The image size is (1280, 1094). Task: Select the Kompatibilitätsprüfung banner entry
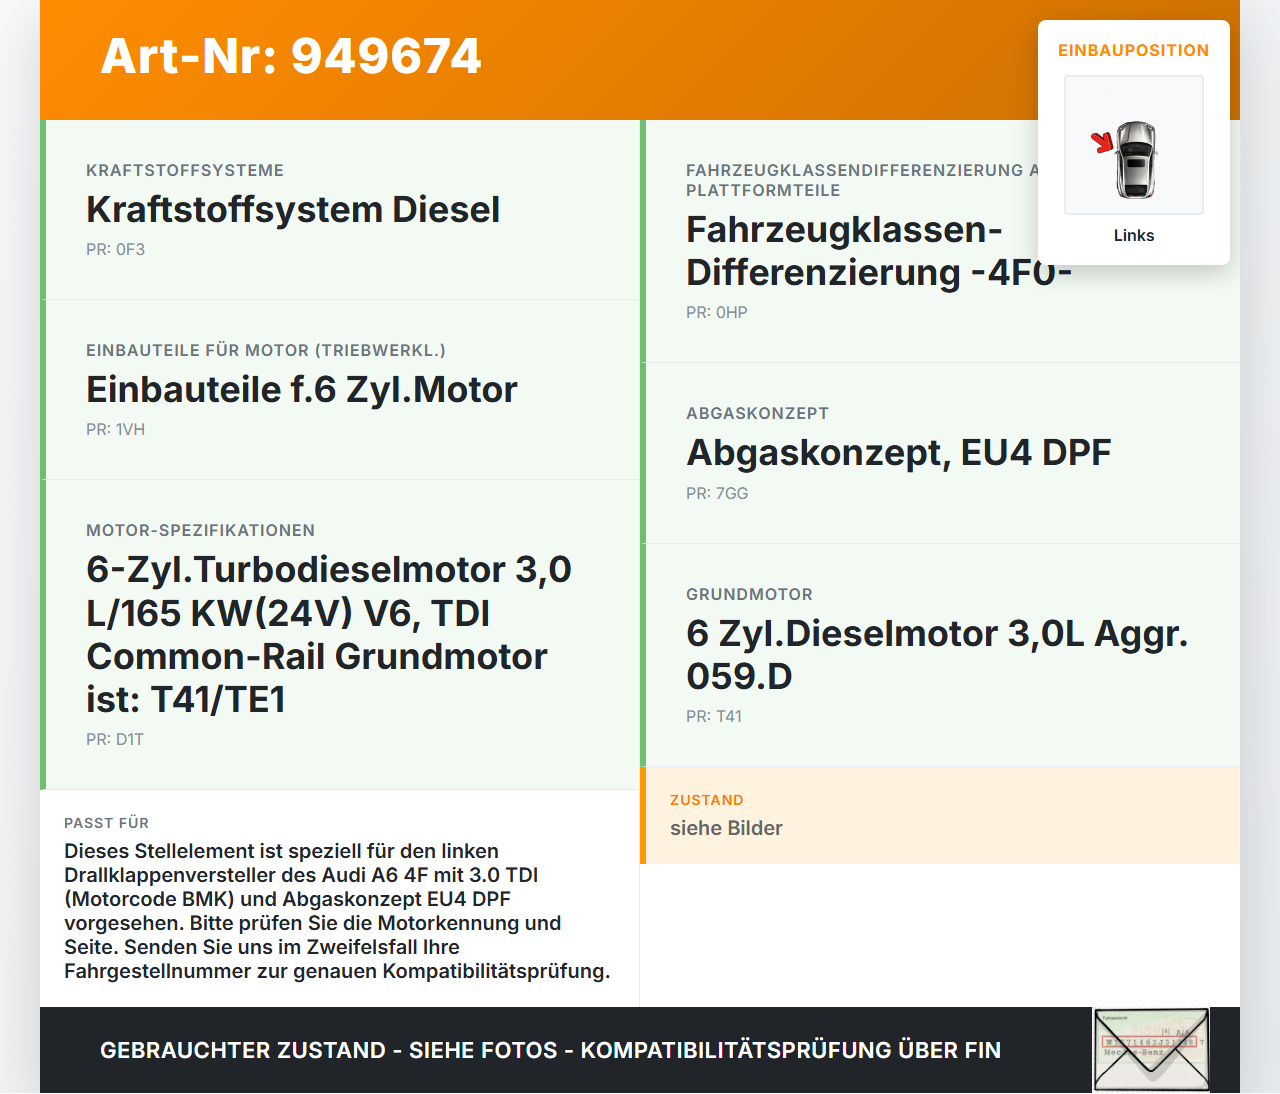click(x=550, y=1050)
